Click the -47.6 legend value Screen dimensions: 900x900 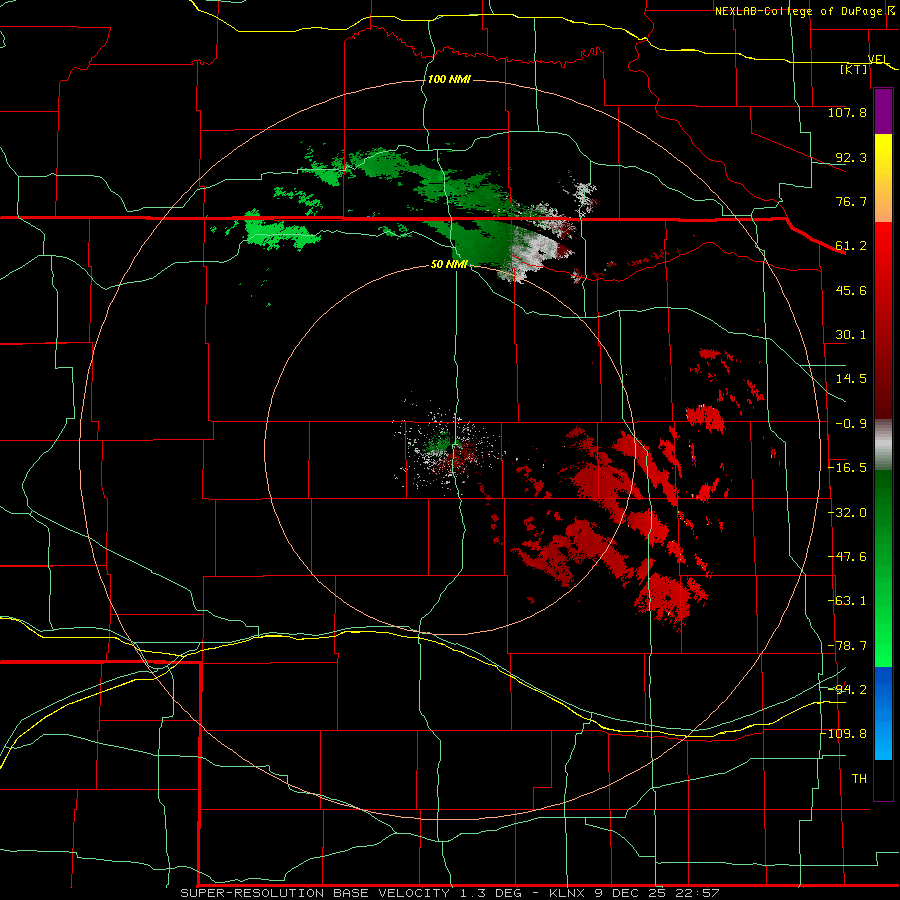point(847,557)
